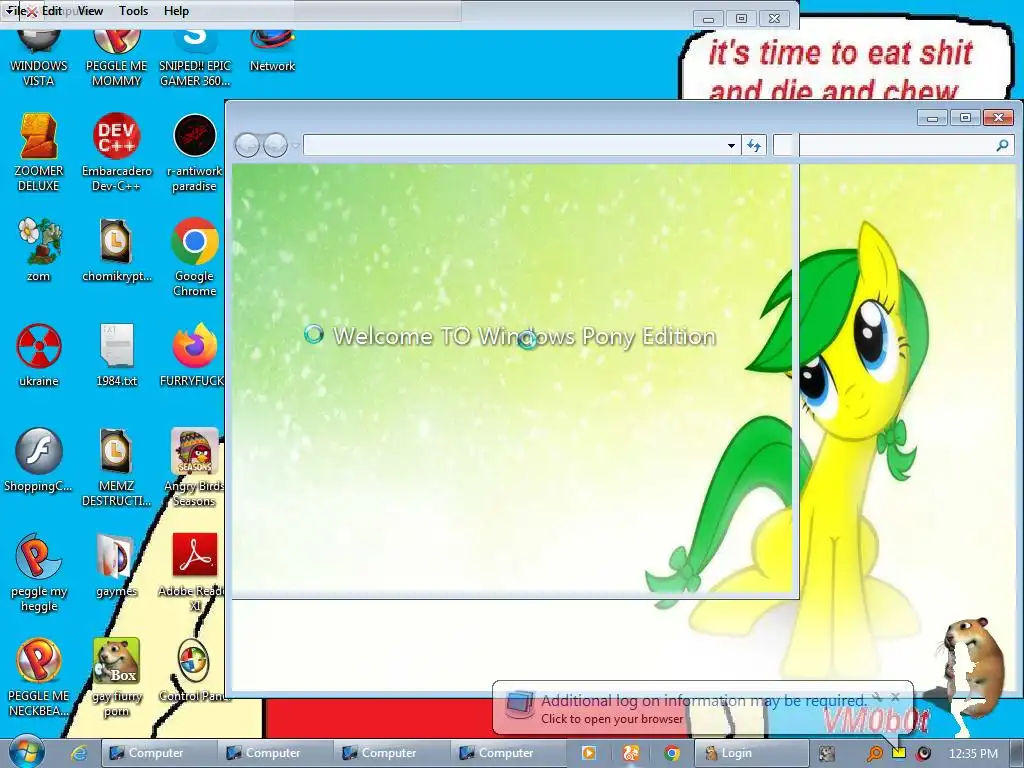Click the browser Forward button
Image resolution: width=1024 pixels, height=768 pixels.
pos(275,145)
